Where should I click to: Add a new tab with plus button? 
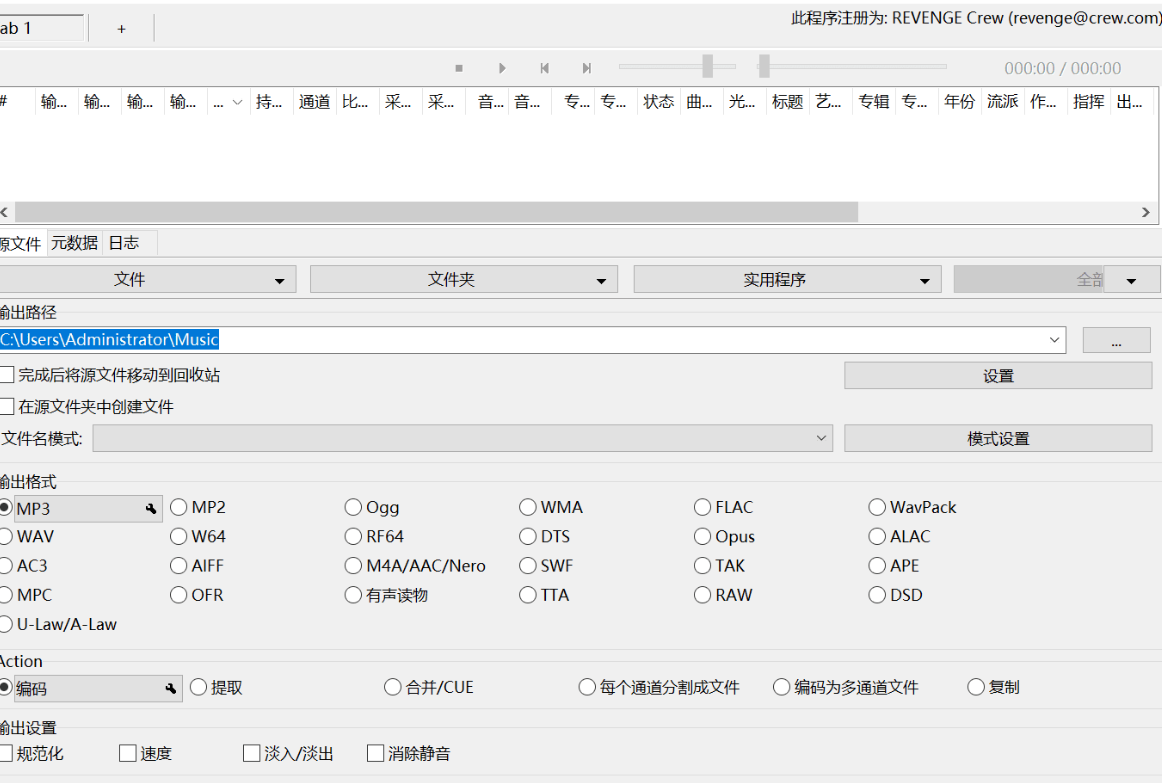(121, 29)
